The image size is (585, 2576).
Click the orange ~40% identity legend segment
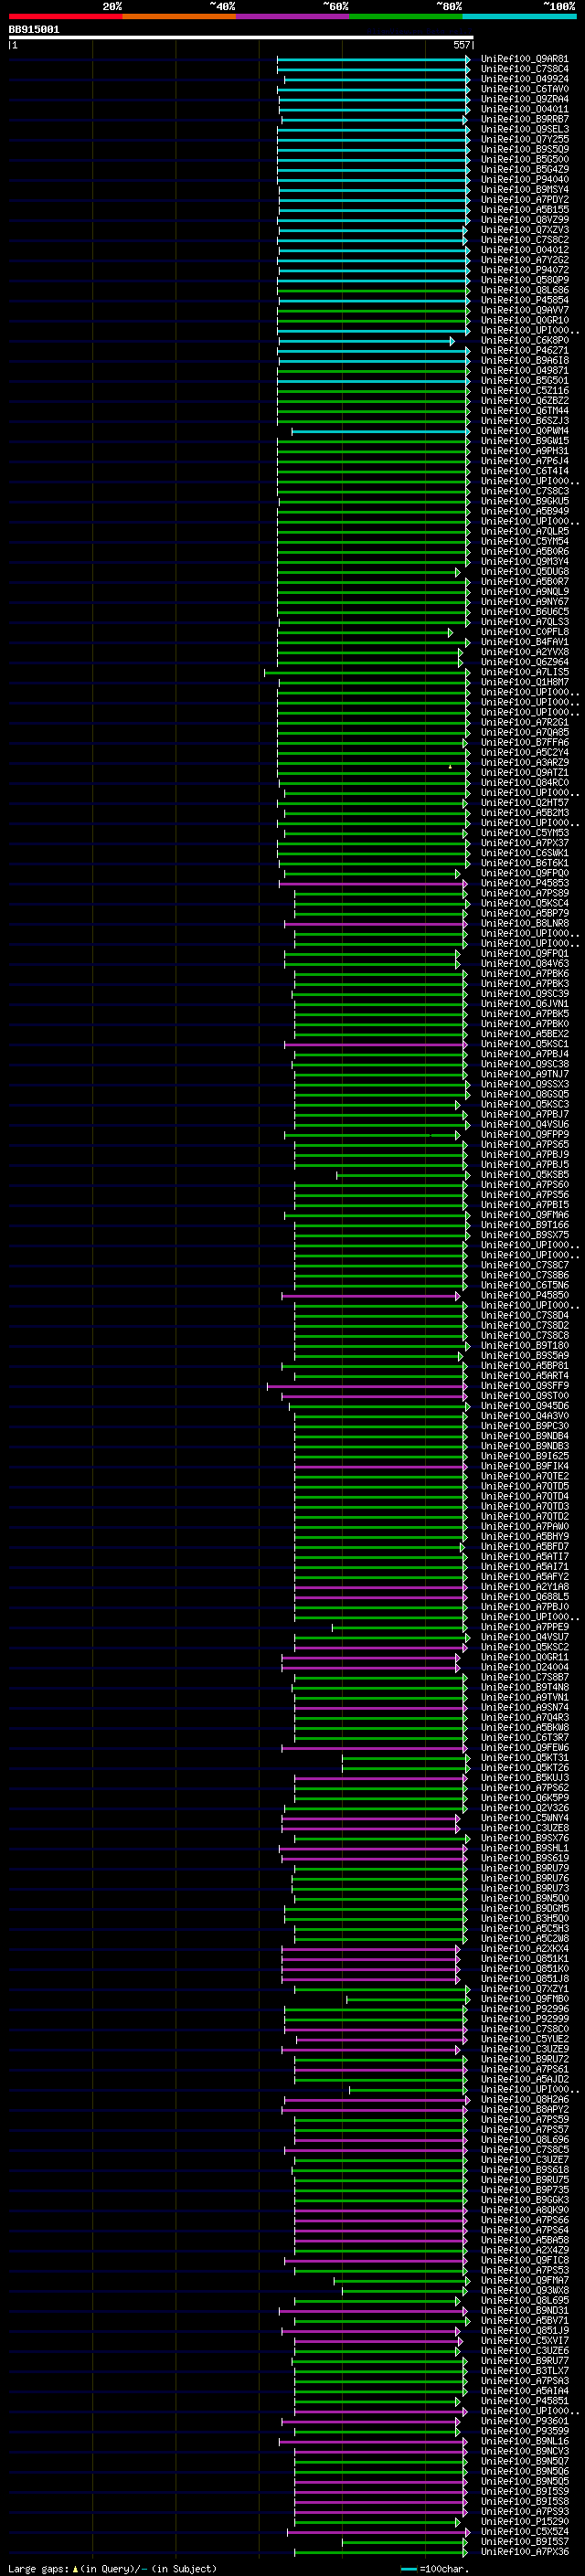click(179, 16)
